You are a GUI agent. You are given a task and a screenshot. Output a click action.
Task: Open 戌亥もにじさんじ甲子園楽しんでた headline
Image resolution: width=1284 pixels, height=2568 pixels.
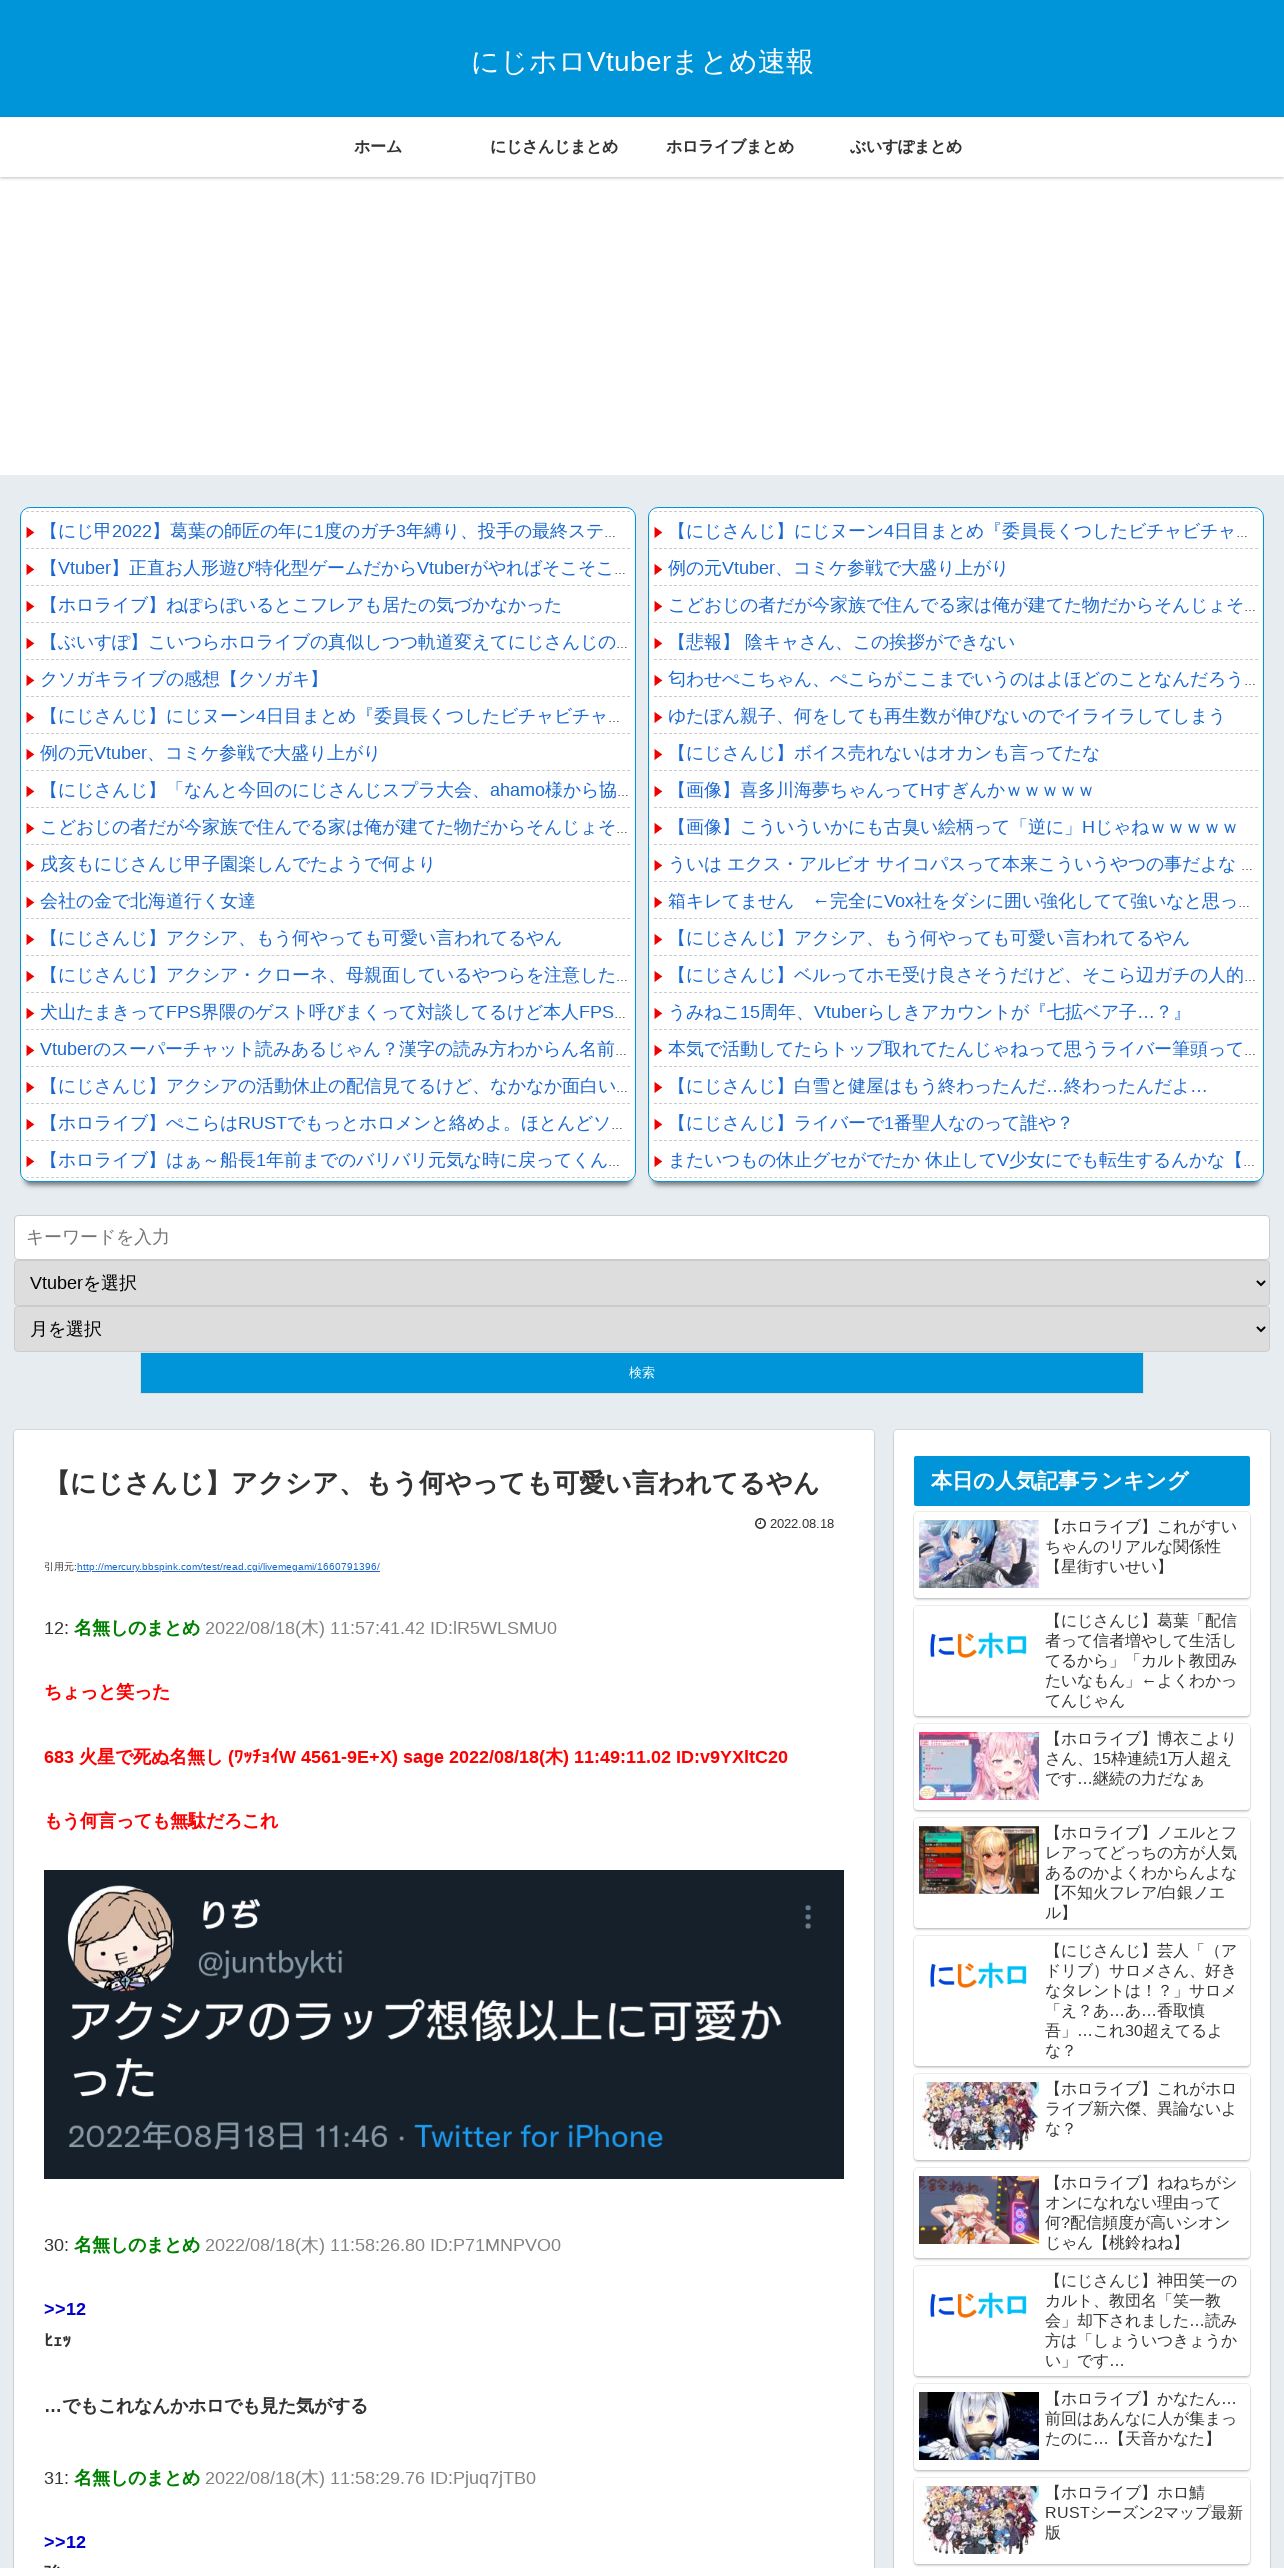(237, 864)
